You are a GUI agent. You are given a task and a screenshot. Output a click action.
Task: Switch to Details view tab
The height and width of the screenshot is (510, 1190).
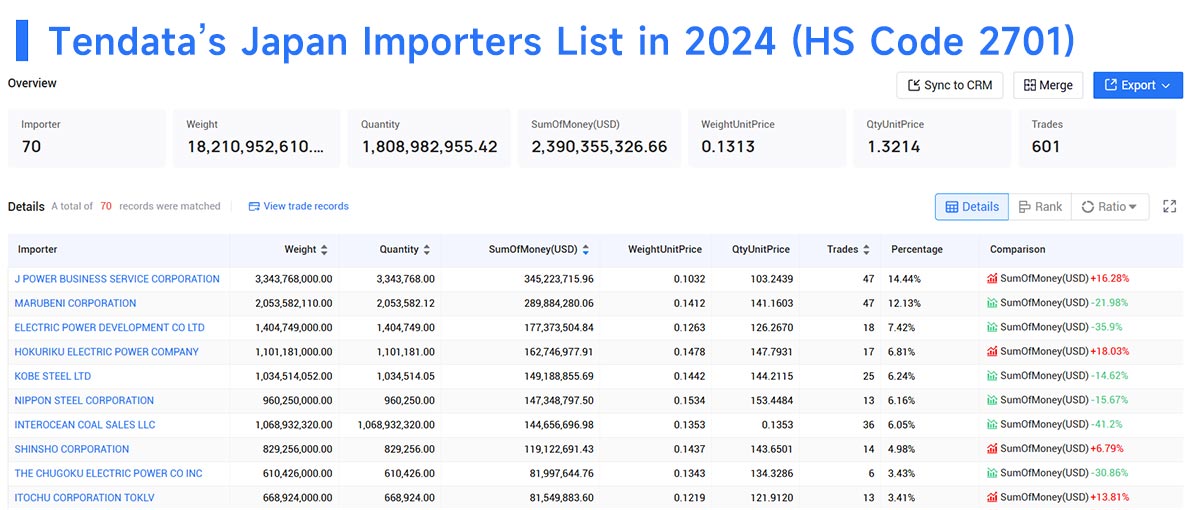[971, 206]
